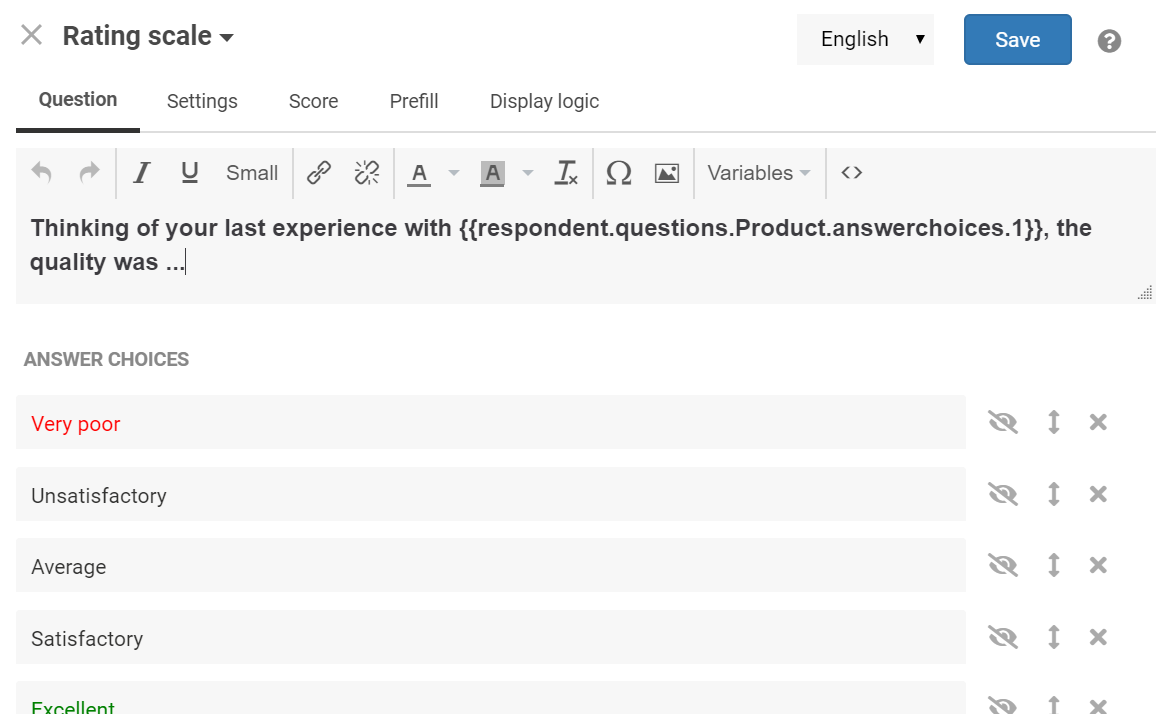Click the reorder handle for Satisfactory
The image size is (1156, 714).
(x=1054, y=637)
